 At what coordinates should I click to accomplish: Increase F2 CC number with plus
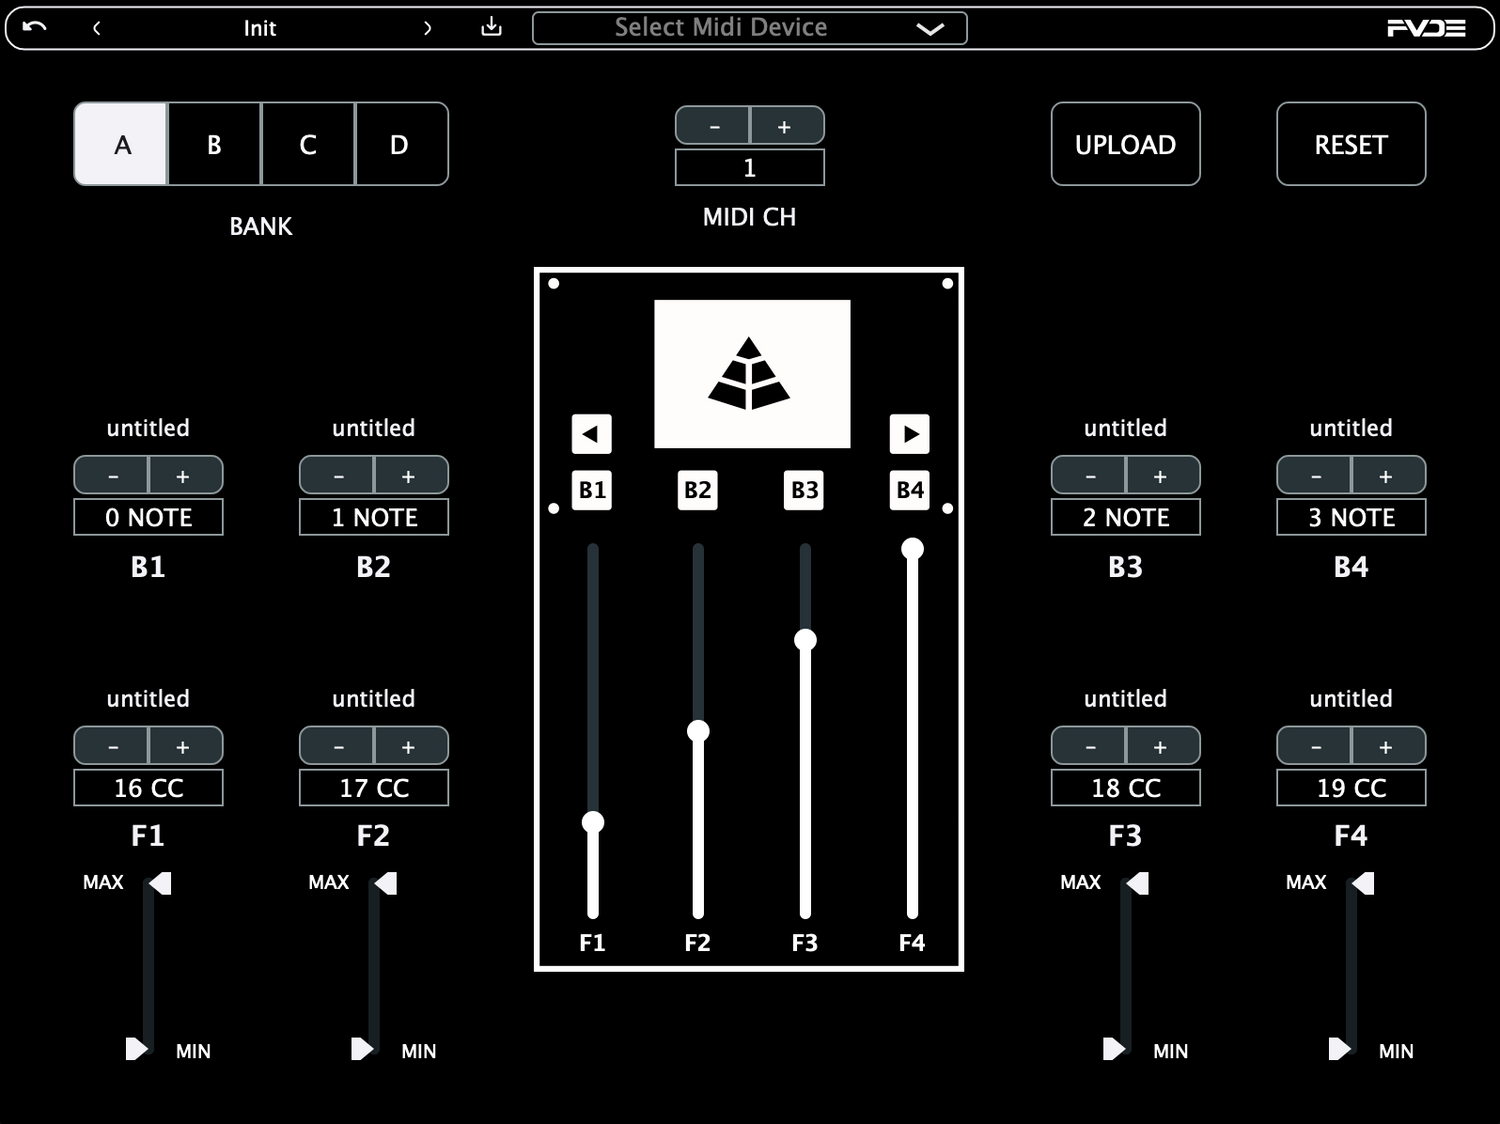coord(411,747)
